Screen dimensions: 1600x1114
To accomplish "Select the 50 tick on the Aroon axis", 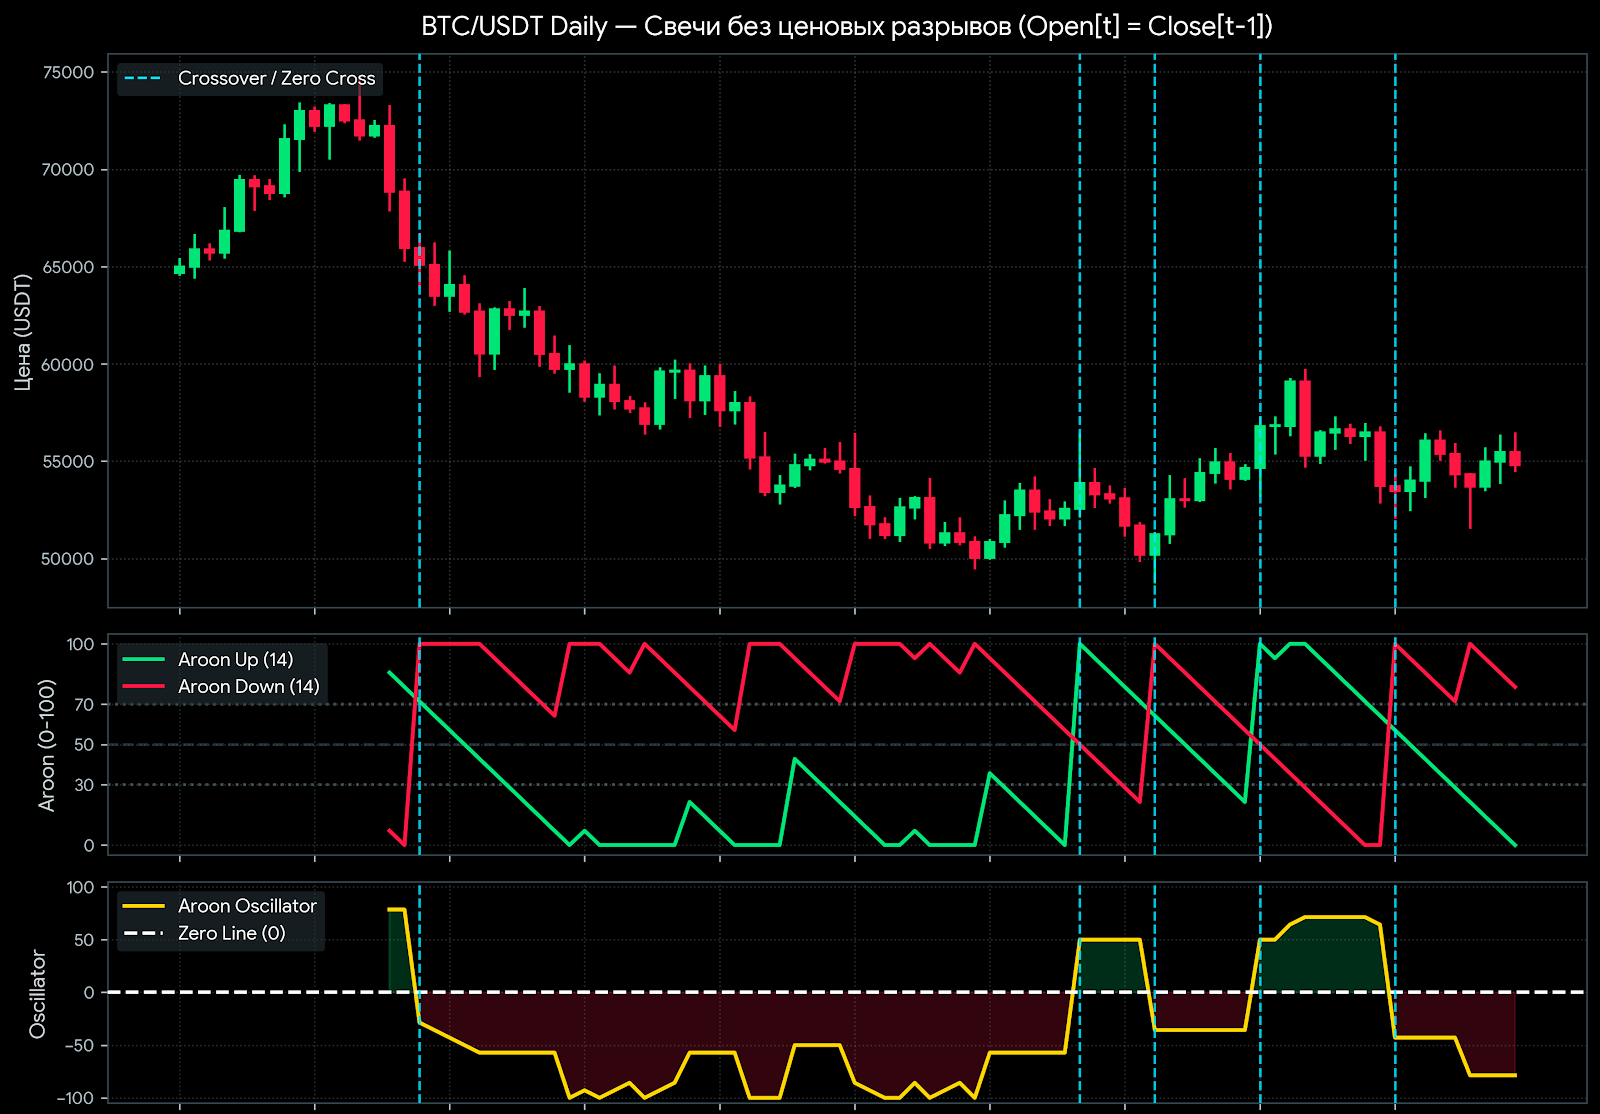I will point(85,745).
